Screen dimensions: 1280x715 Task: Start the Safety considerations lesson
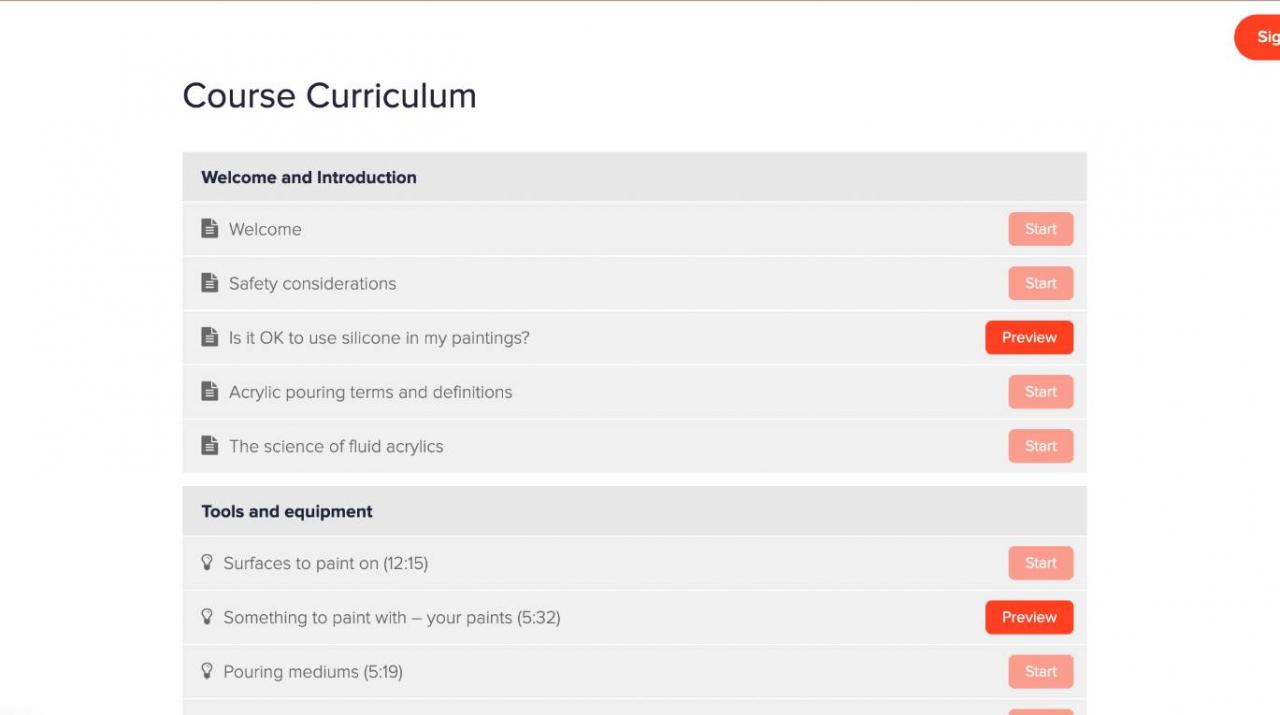tap(1040, 283)
